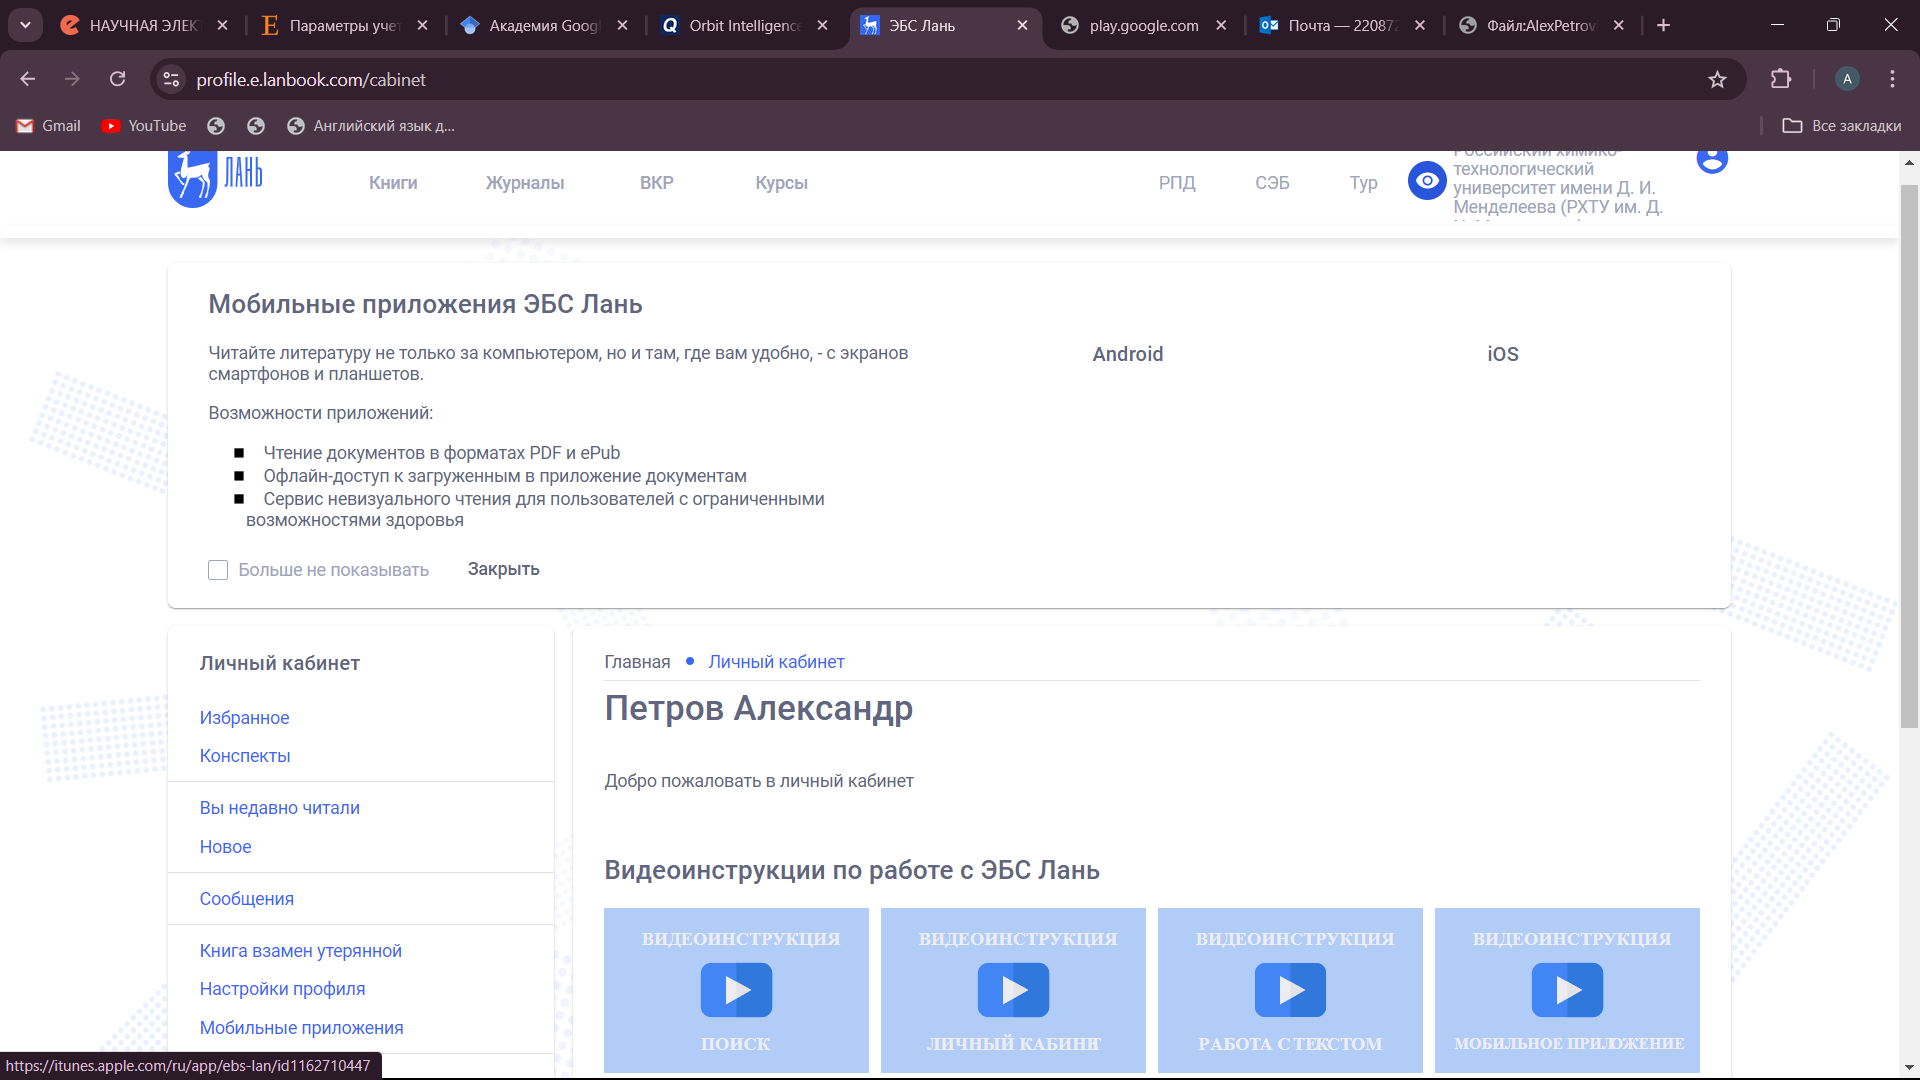This screenshot has width=1920, height=1080.
Task: Play the МОБИЛЬНОЕ ПРИЛОЖЕНИЕ video instruction
Action: (x=1567, y=990)
